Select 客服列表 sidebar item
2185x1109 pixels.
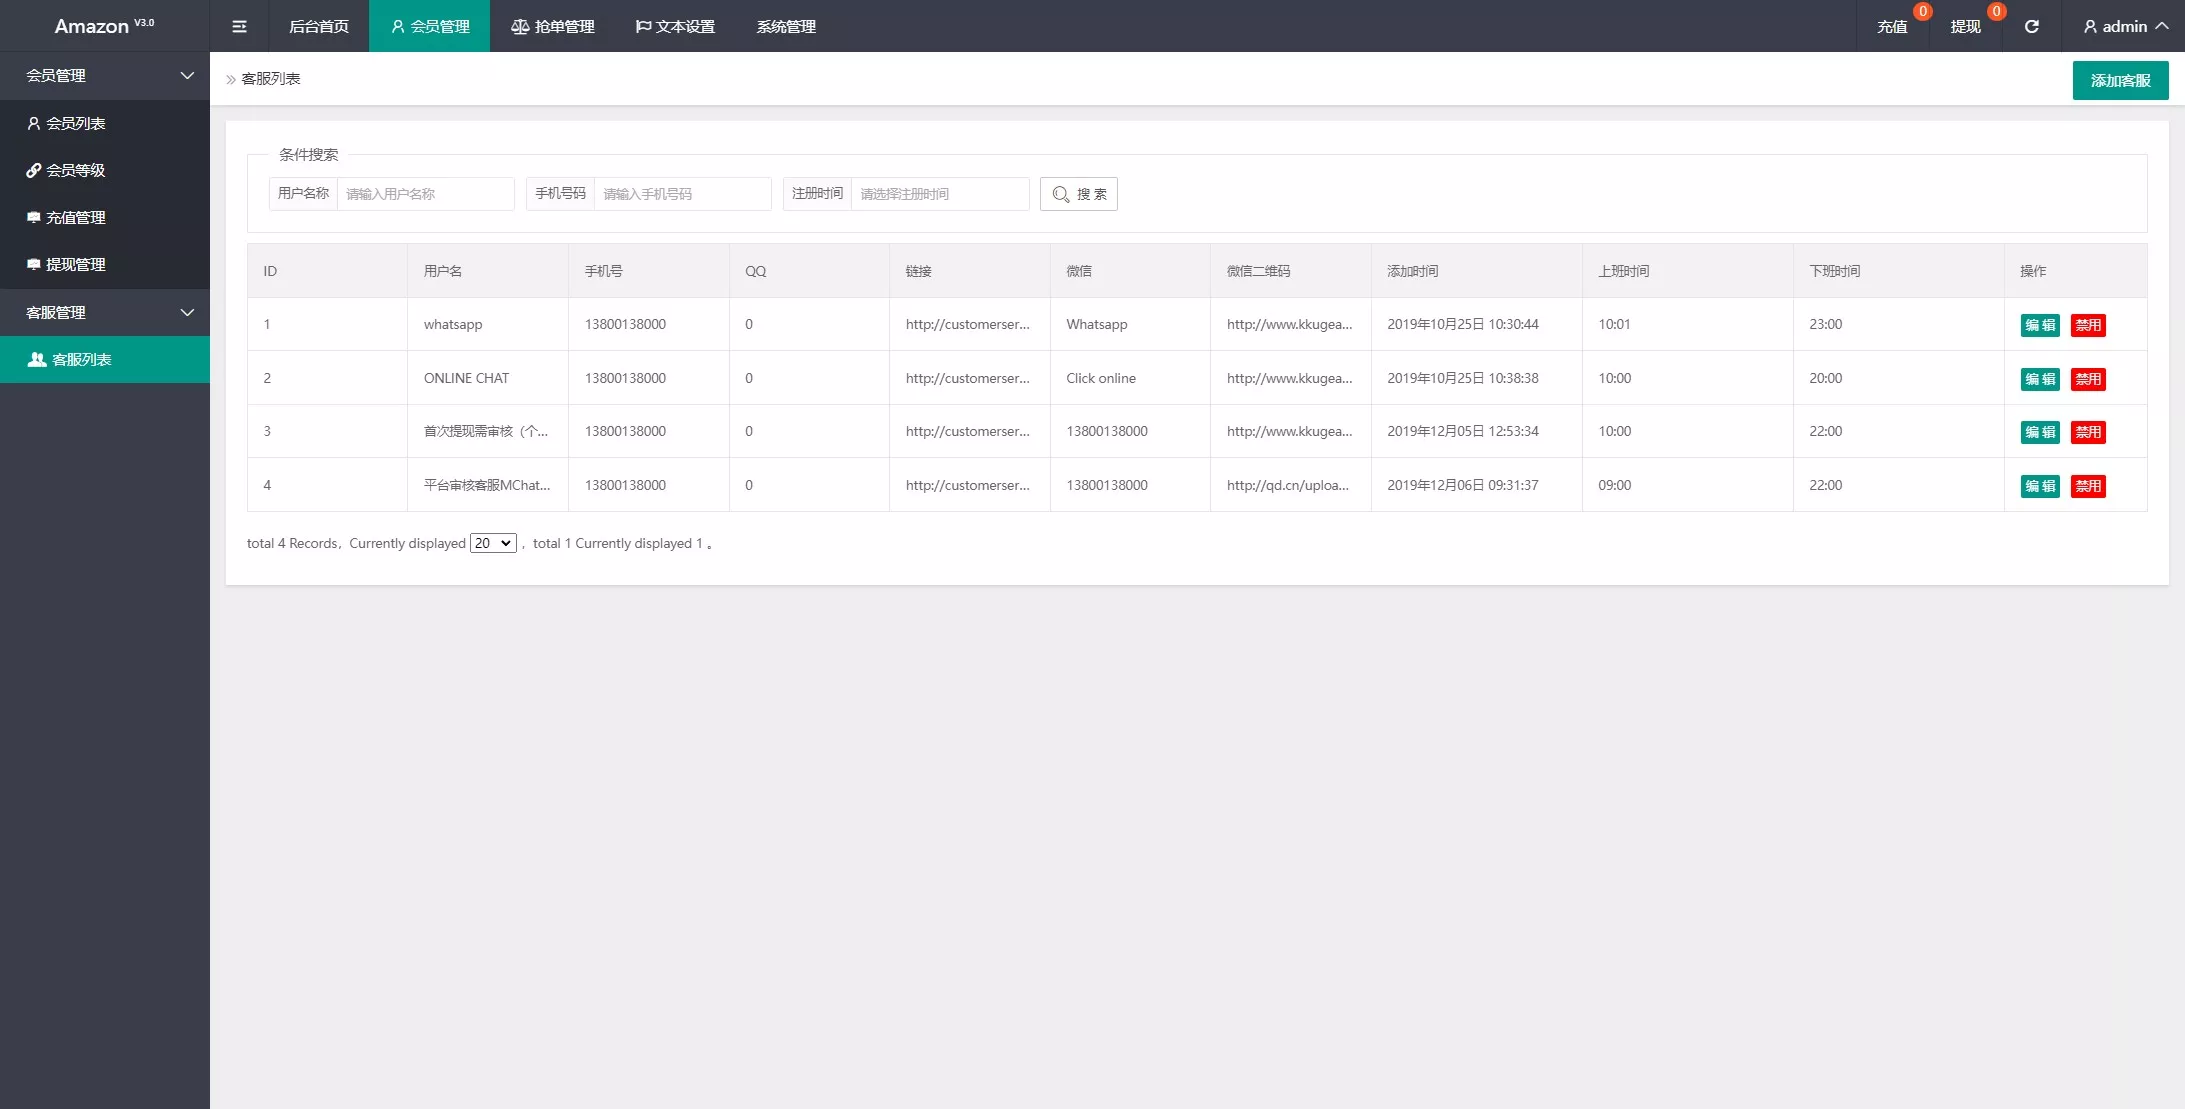(x=80, y=359)
